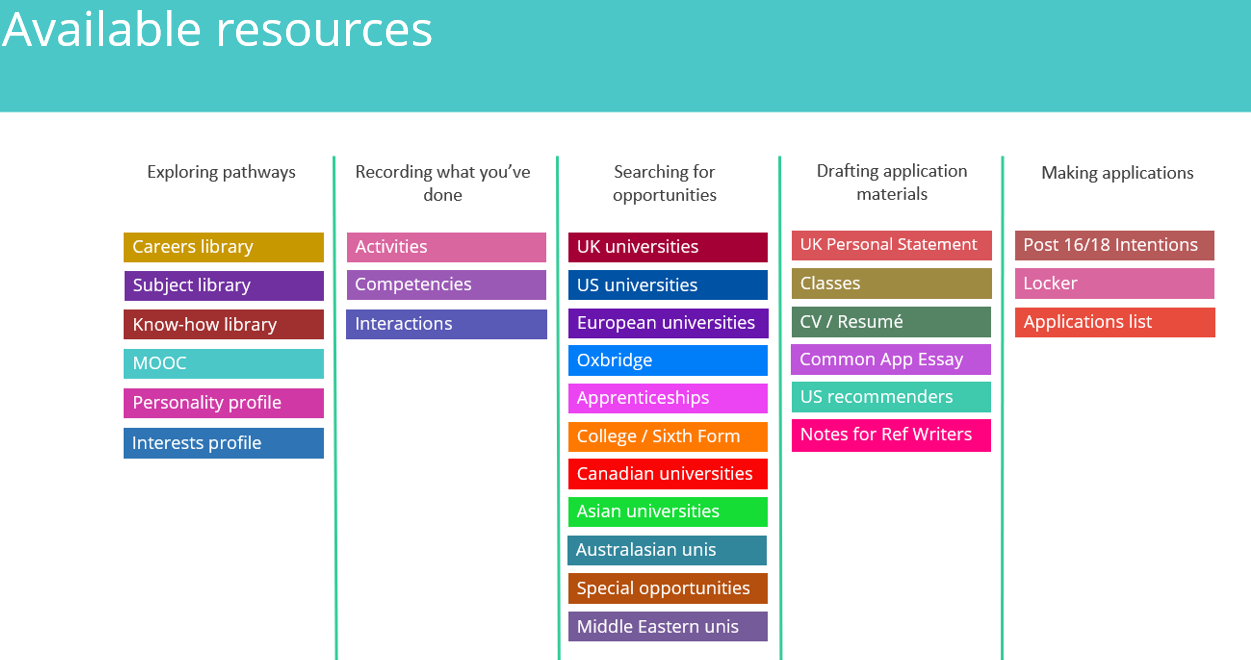Click Drafting application materials heading

892,182
